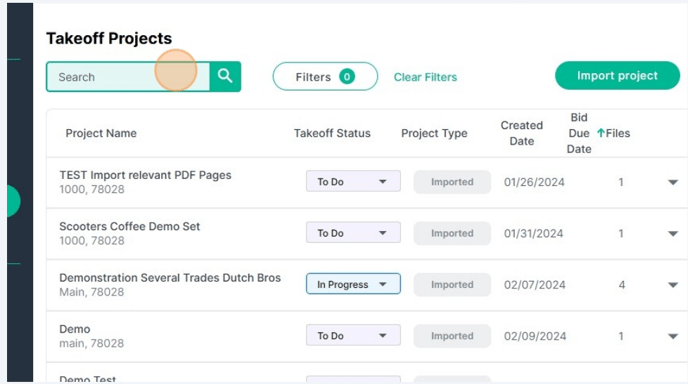The height and width of the screenshot is (384, 688).
Task: Open the Filters button
Action: 325,77
